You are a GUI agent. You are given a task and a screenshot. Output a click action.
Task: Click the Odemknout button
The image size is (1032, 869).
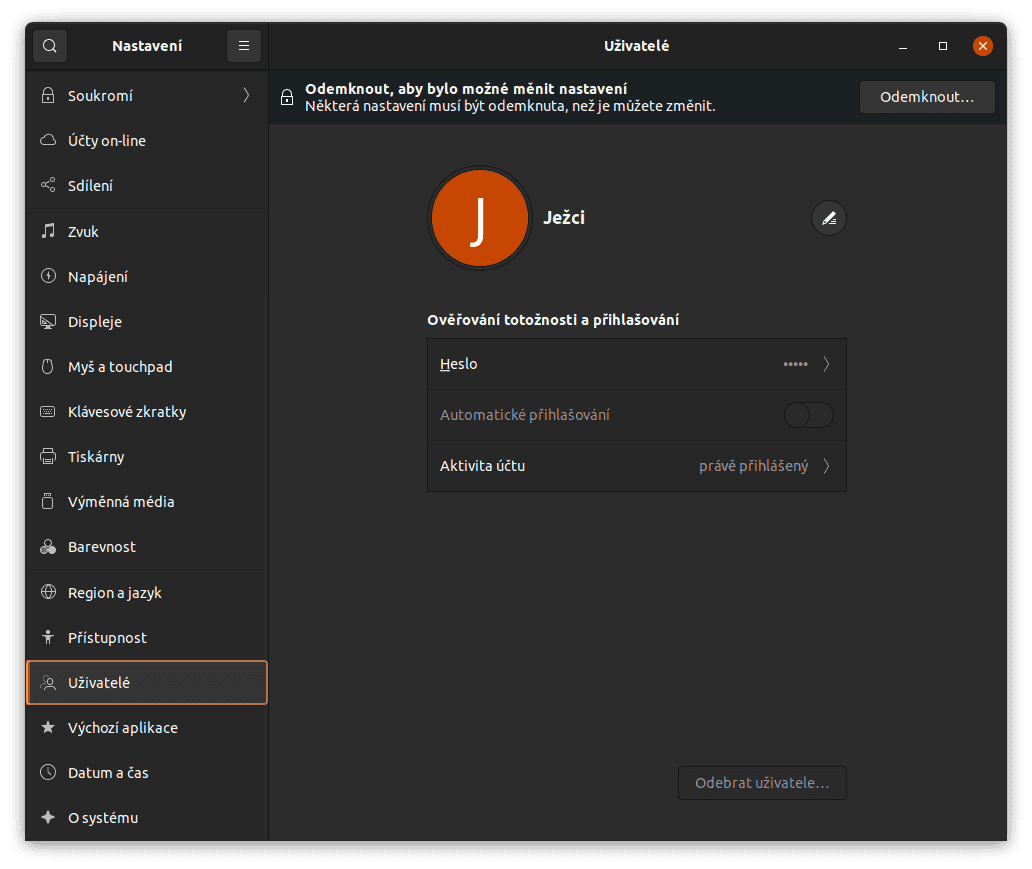tap(926, 96)
